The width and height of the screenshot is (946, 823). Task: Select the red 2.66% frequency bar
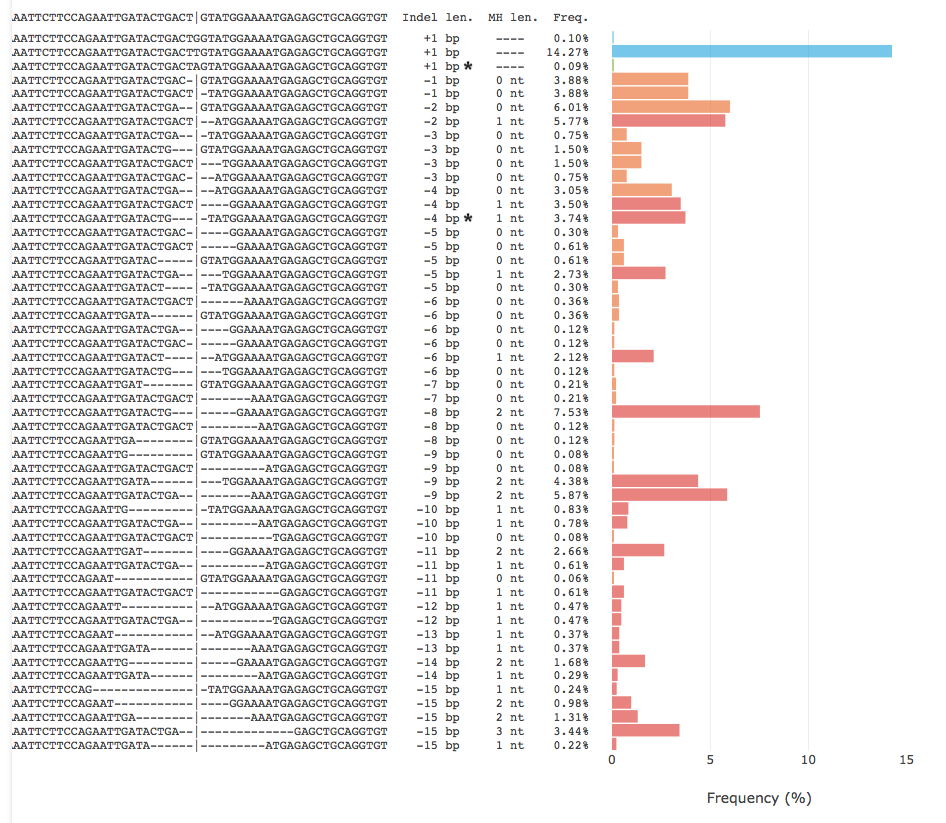coord(637,550)
